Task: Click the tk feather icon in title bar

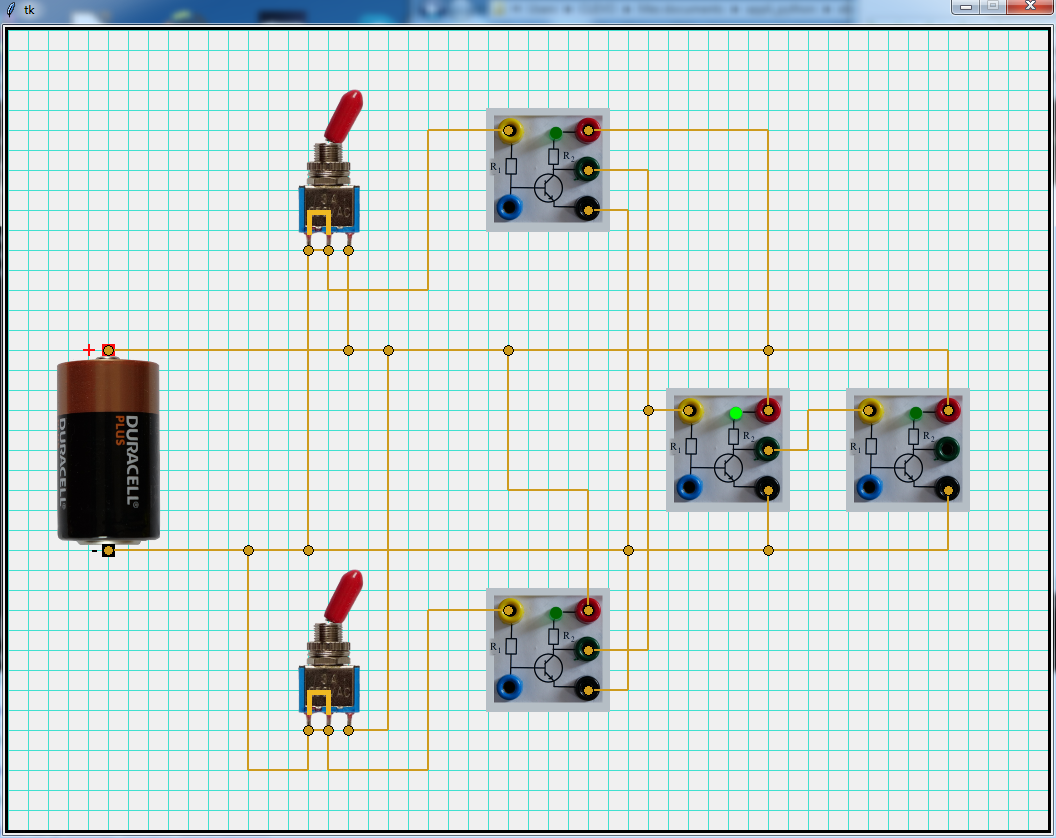Action: tap(11, 8)
